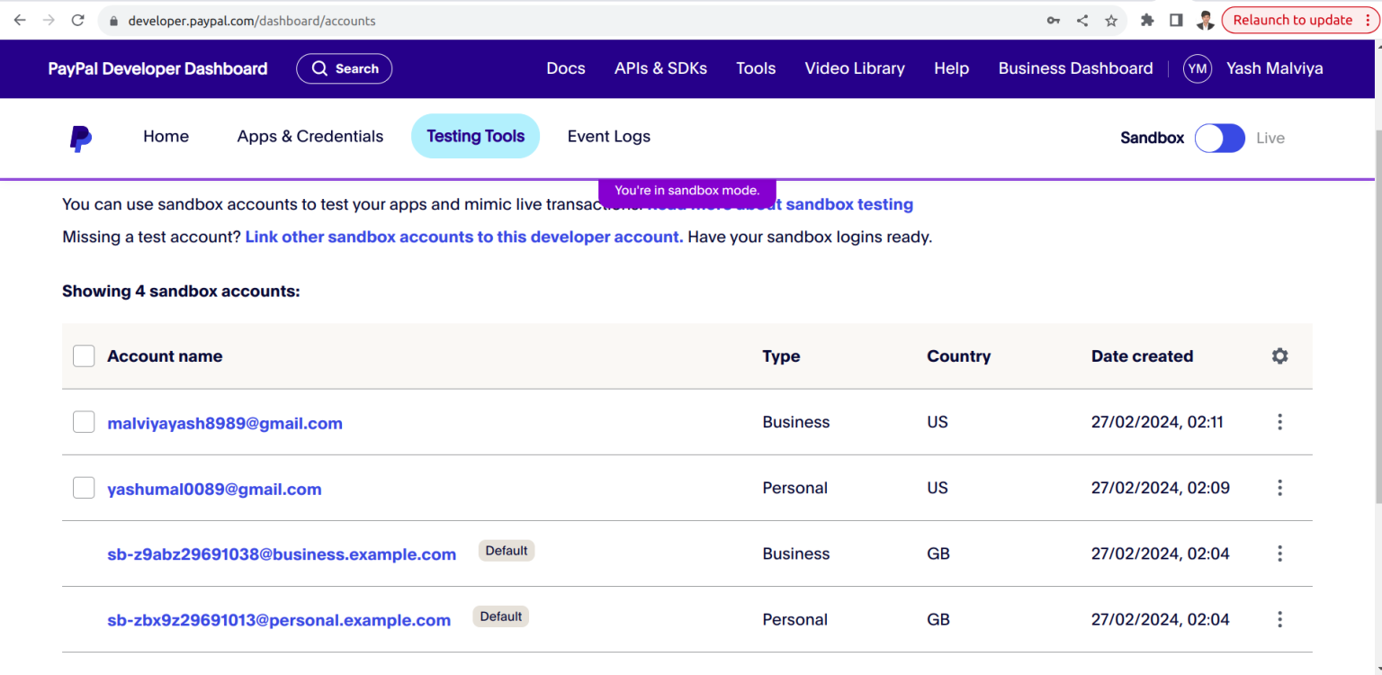Click the browser extensions puzzle icon
This screenshot has width=1382, height=675.
click(x=1146, y=19)
